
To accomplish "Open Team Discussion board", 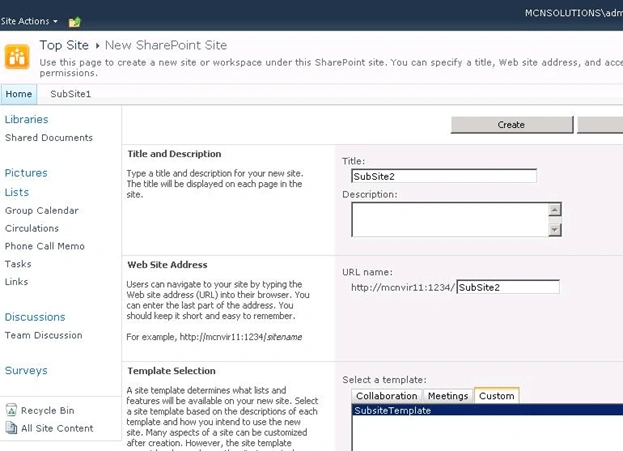I will [44, 335].
